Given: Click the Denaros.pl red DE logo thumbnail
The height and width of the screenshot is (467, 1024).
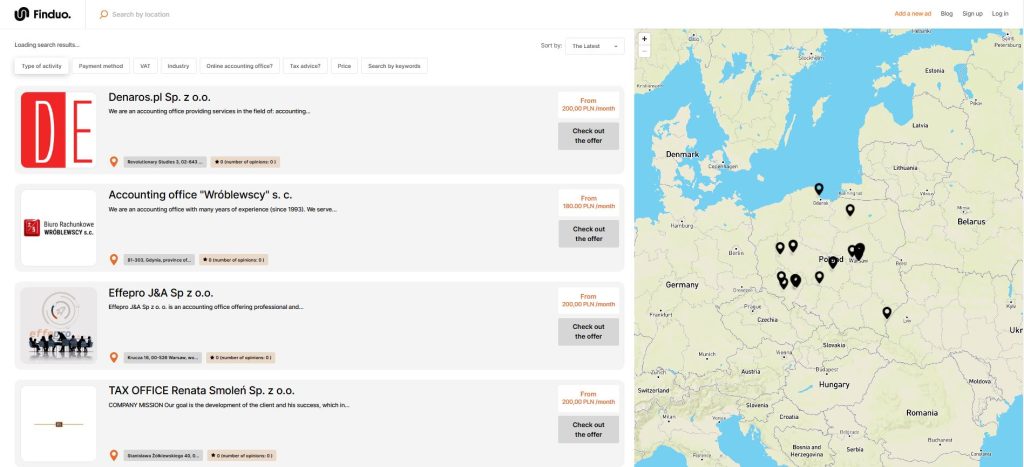Looking at the screenshot, I should tap(59, 130).
